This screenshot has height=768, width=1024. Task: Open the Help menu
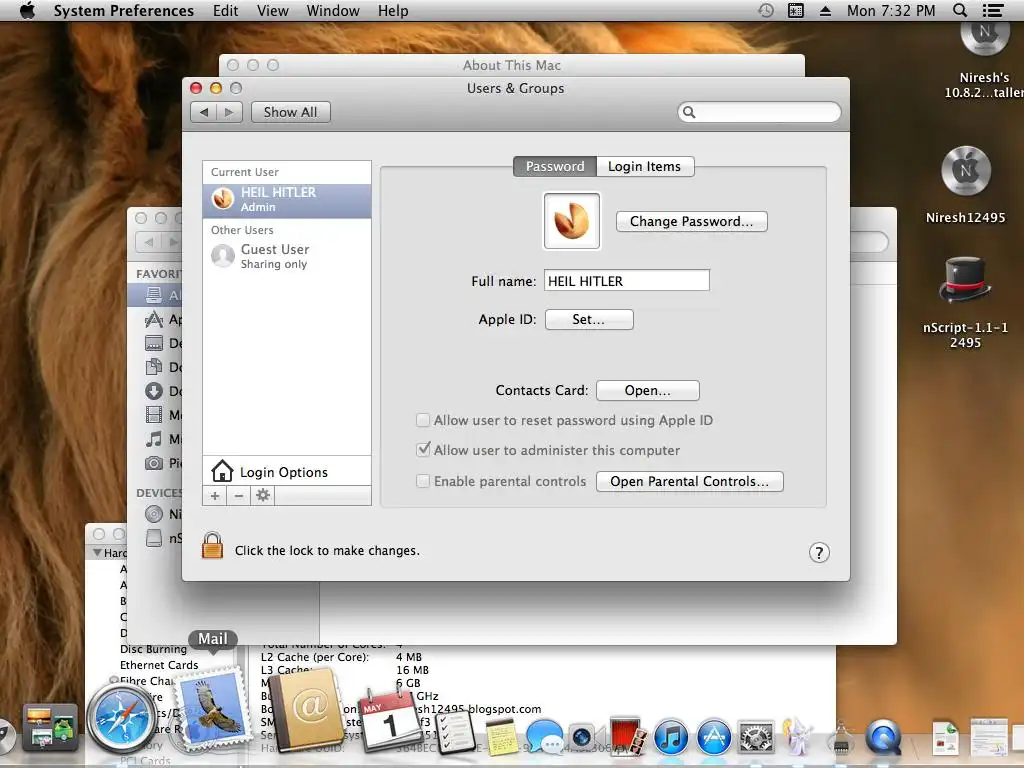pos(393,10)
